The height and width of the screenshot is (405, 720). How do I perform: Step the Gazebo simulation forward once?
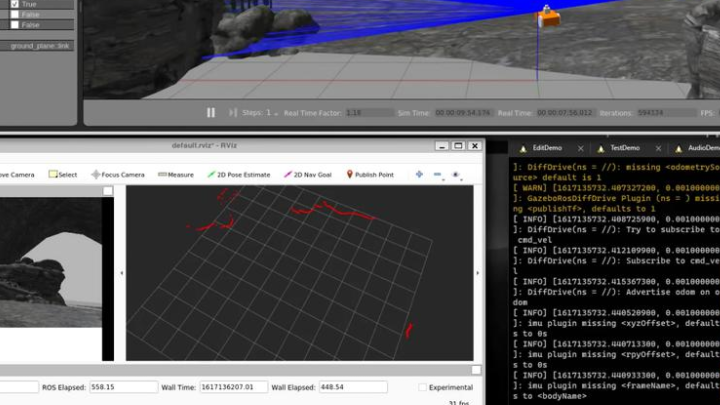click(233, 112)
